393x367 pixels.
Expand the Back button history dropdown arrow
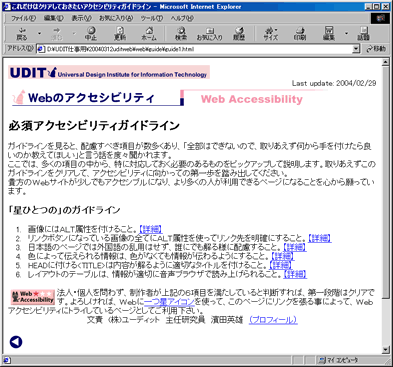pyautogui.click(x=40, y=33)
